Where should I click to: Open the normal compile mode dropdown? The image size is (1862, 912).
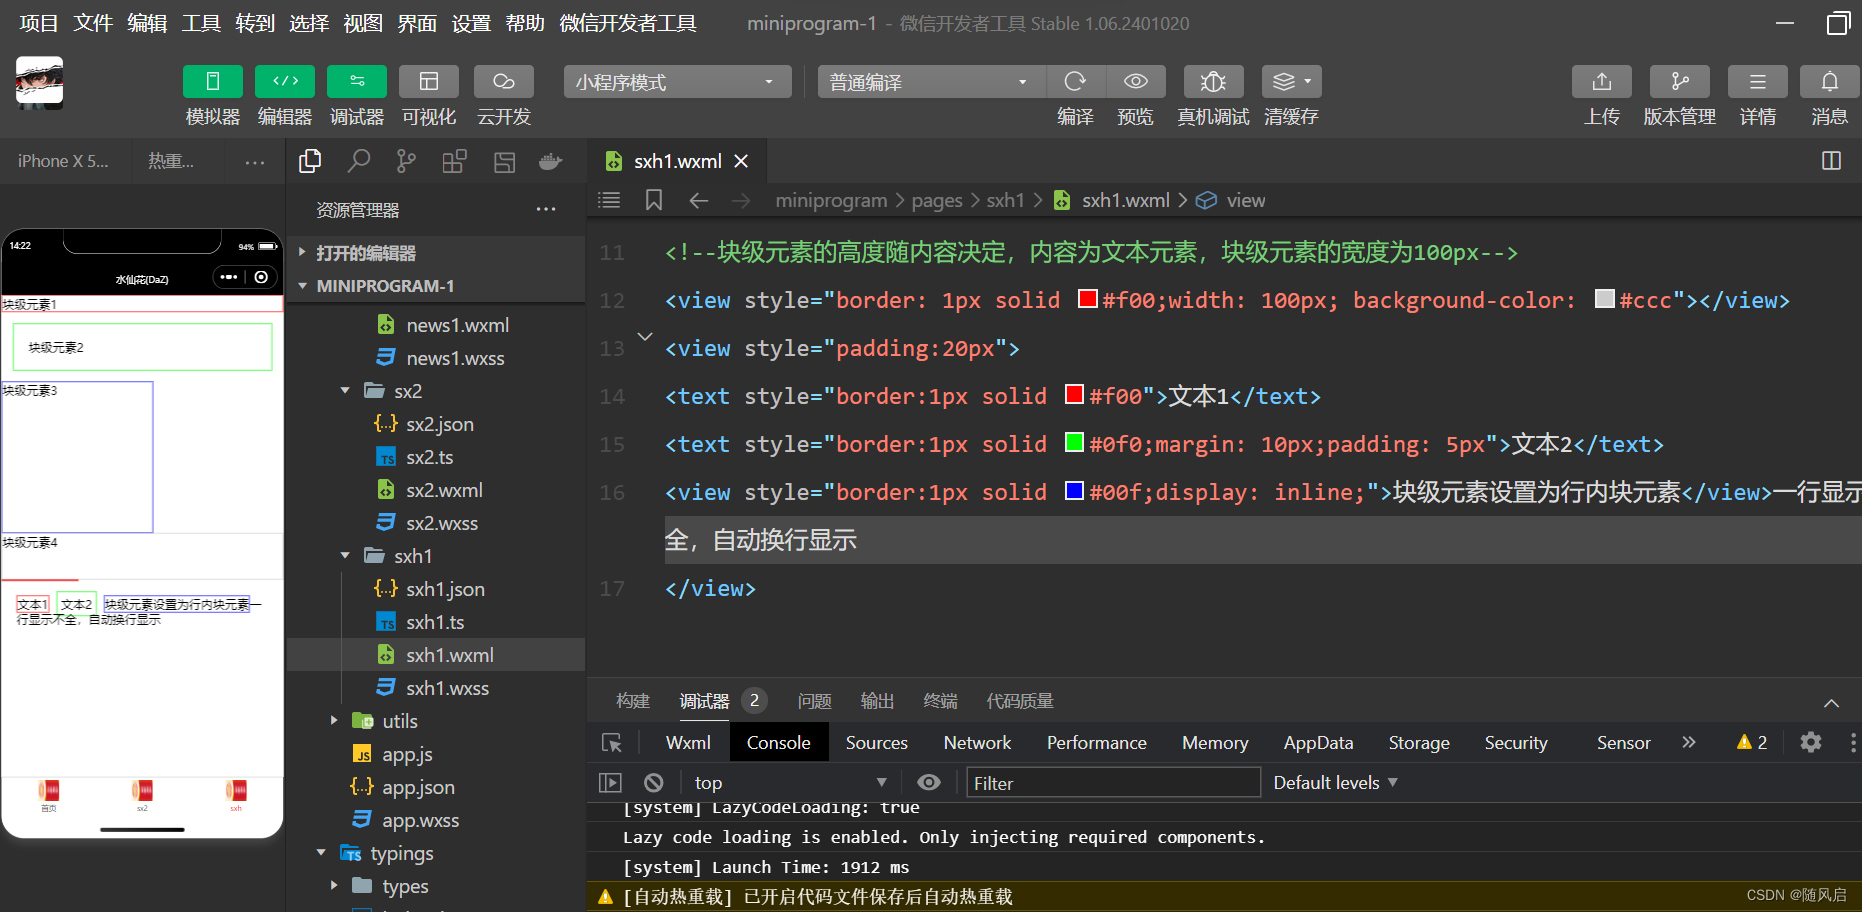tap(931, 82)
